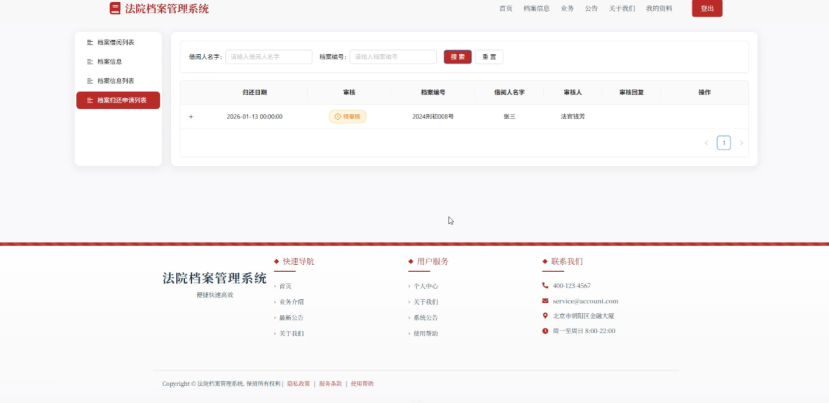This screenshot has width=829, height=403.
Task: Open 首页 in top navigation
Action: (506, 8)
